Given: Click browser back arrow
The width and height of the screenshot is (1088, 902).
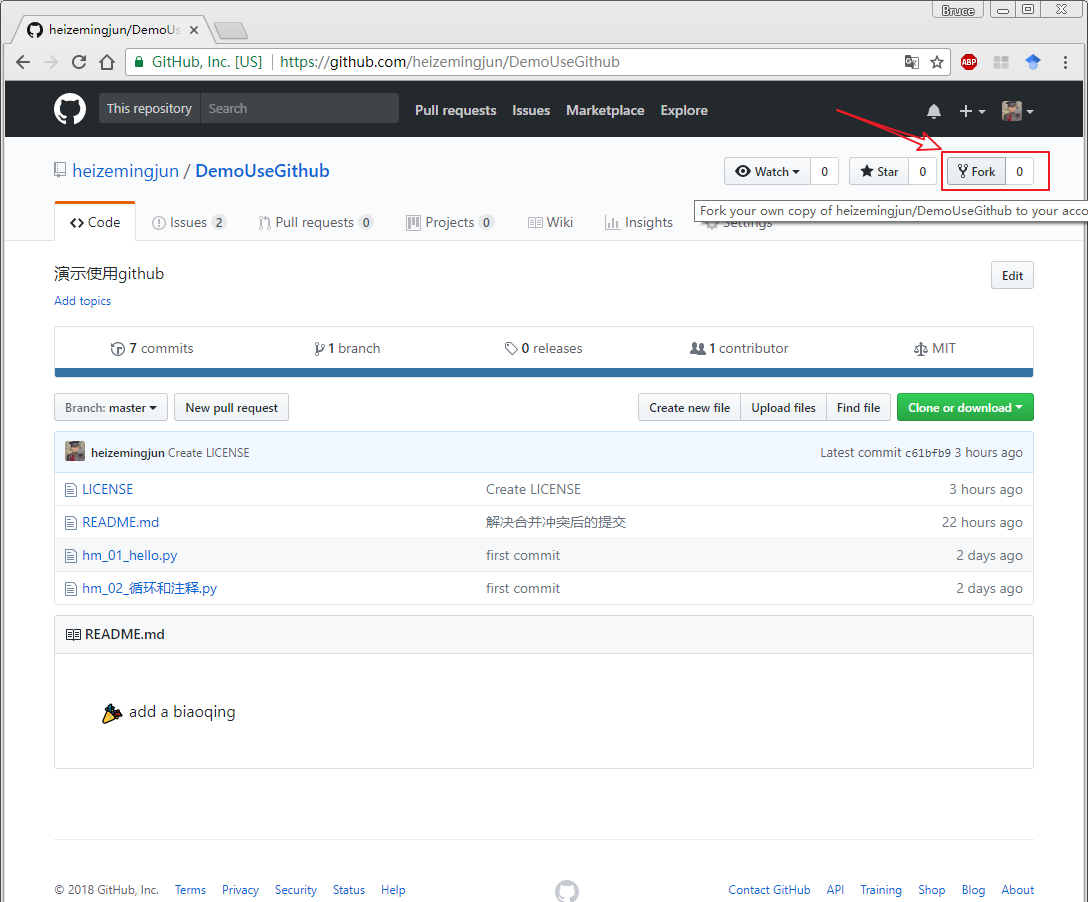Looking at the screenshot, I should click(23, 62).
